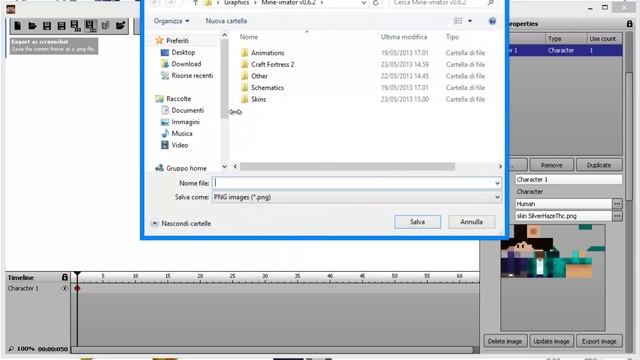Click the Save As floppy icon

click(x=61, y=26)
